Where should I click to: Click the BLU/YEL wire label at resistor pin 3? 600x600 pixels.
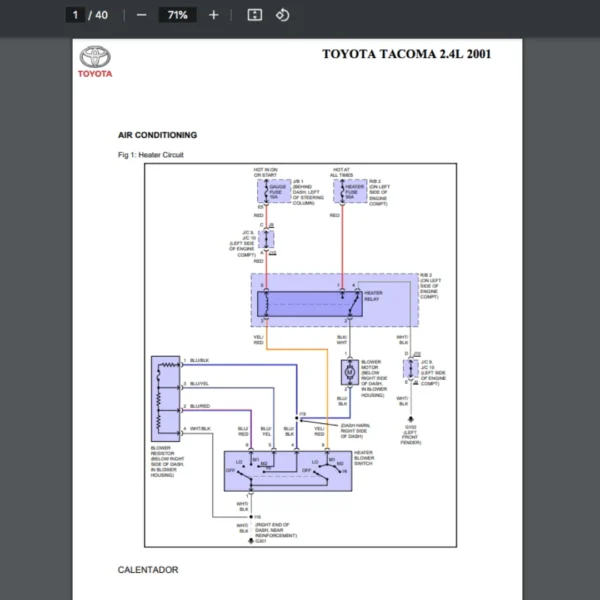tap(199, 383)
